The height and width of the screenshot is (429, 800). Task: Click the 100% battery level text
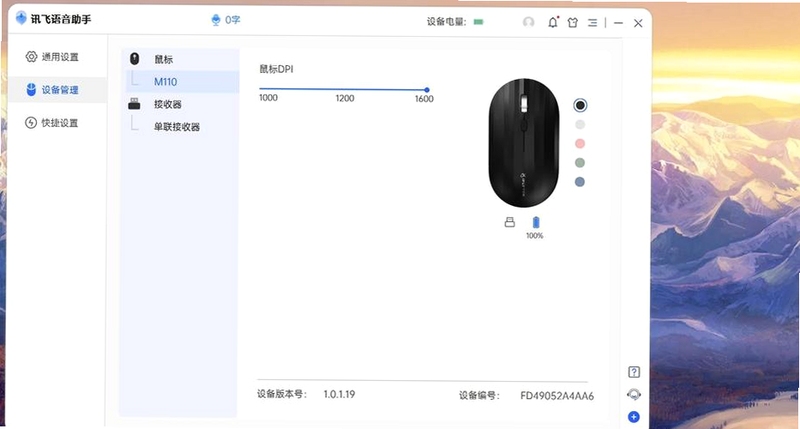point(535,236)
